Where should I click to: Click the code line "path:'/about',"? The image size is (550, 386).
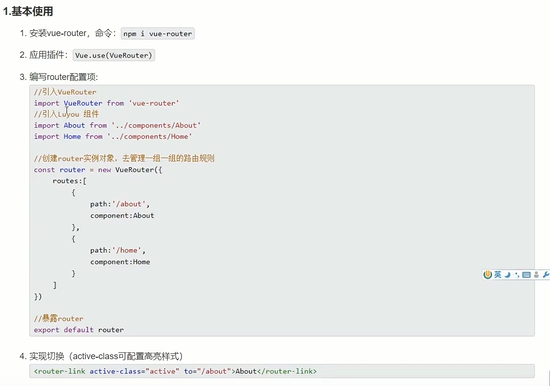click(120, 204)
